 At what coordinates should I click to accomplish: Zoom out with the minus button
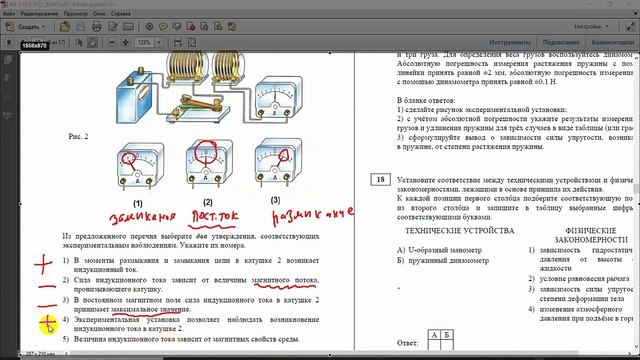(x=111, y=42)
